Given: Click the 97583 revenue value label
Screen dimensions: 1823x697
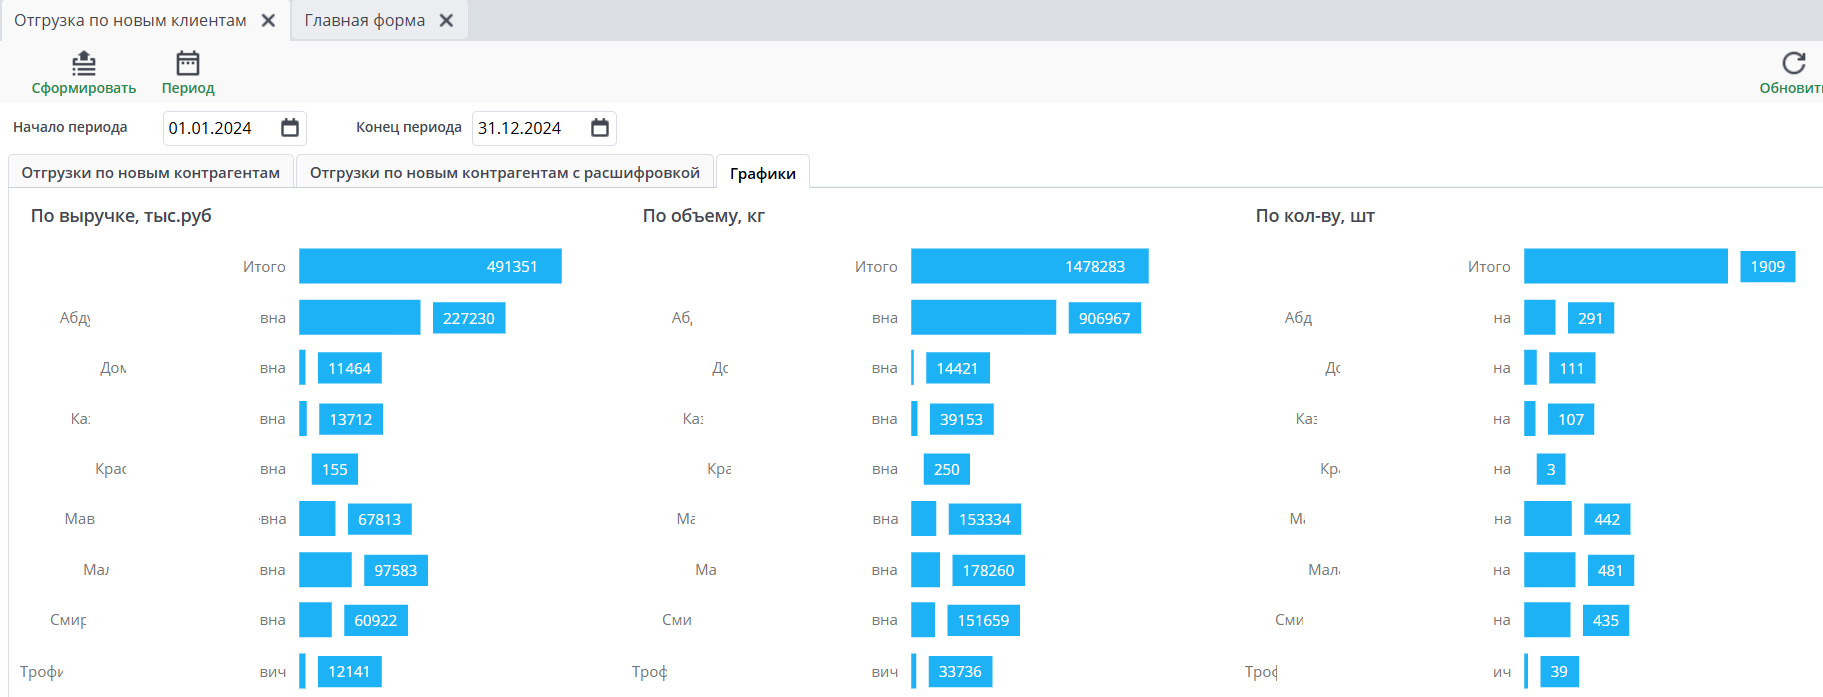Looking at the screenshot, I should [x=396, y=571].
